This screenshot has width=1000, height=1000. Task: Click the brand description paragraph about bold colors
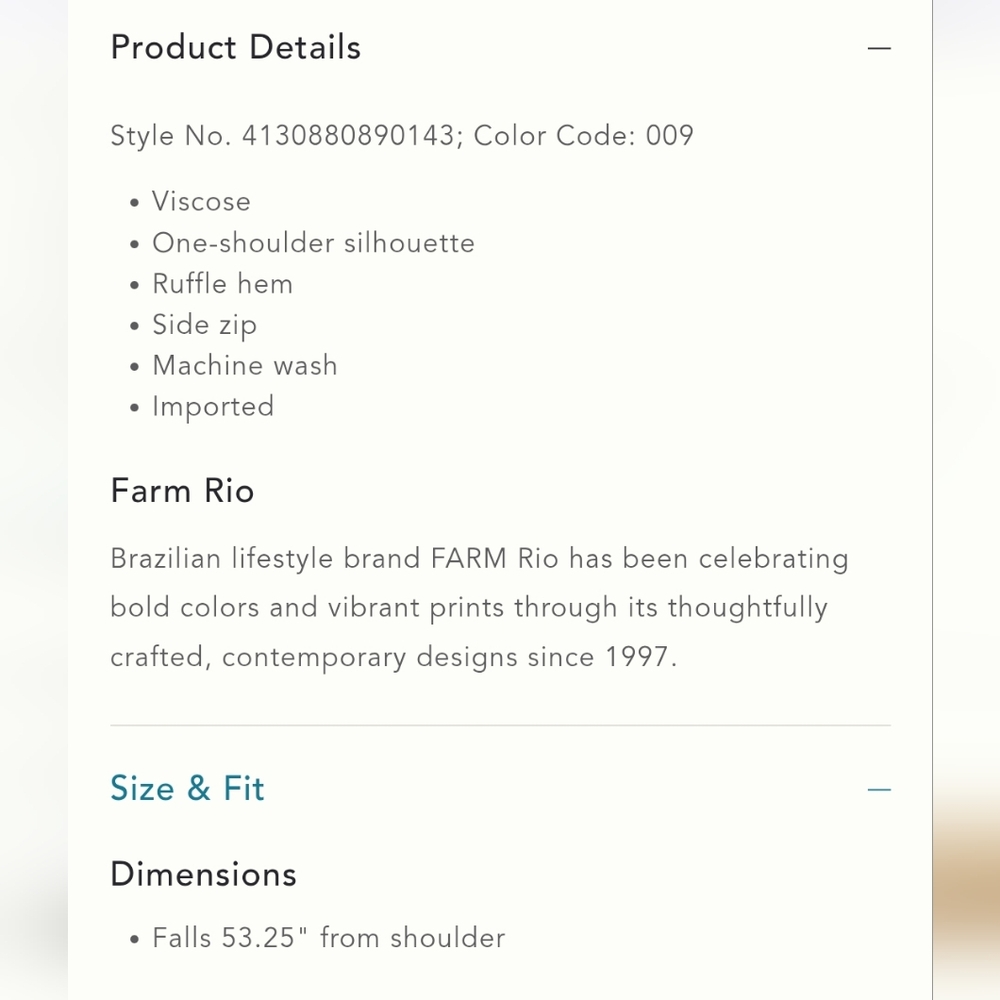pyautogui.click(x=468, y=607)
